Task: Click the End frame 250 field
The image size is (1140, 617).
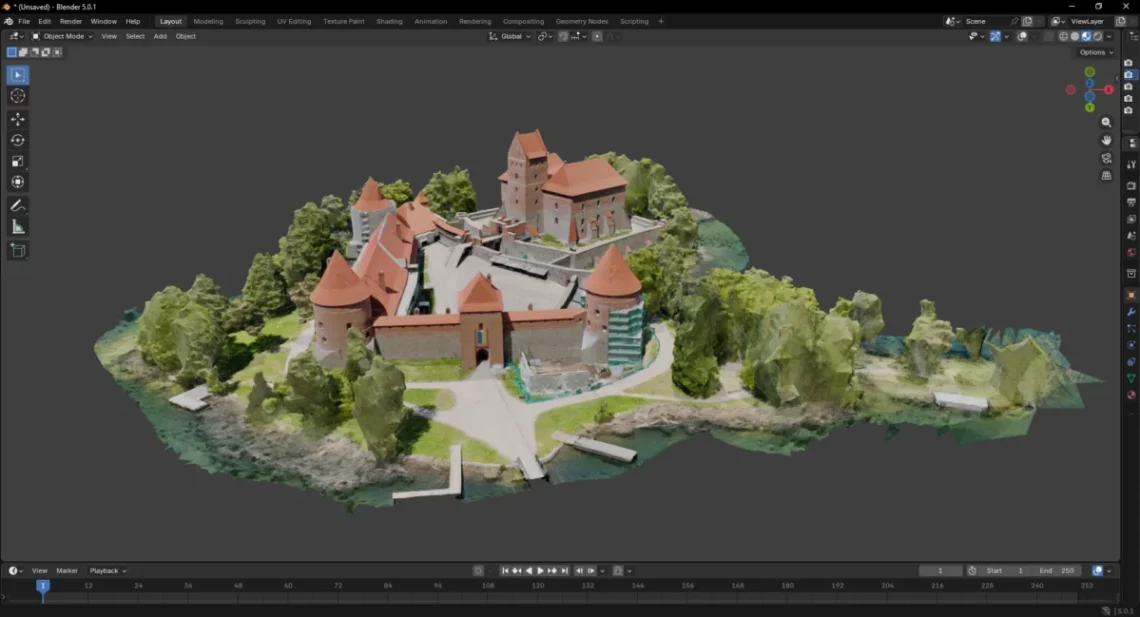Action: [1057, 571]
